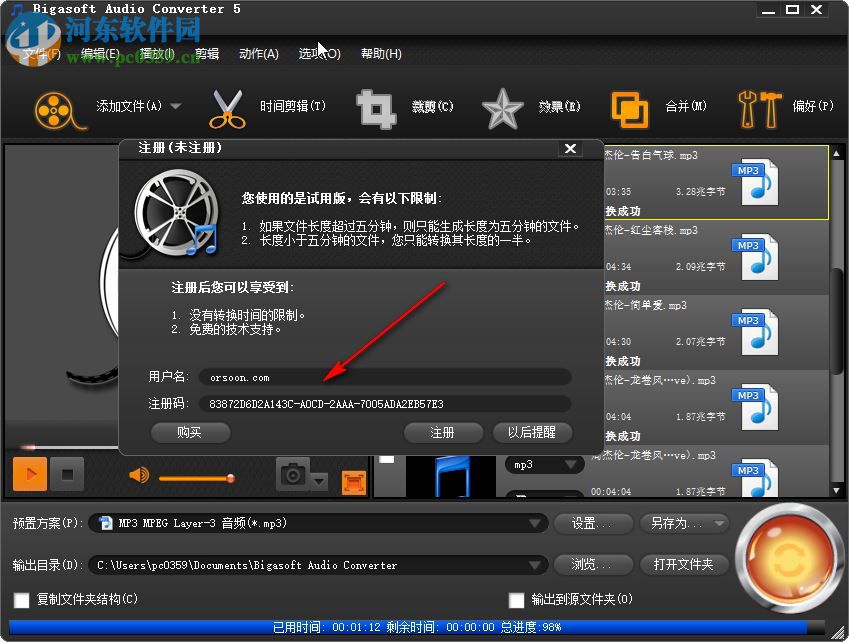Image resolution: width=849 pixels, height=642 pixels.
Task: Expand the add files dropdown arrow
Action: click(x=176, y=105)
